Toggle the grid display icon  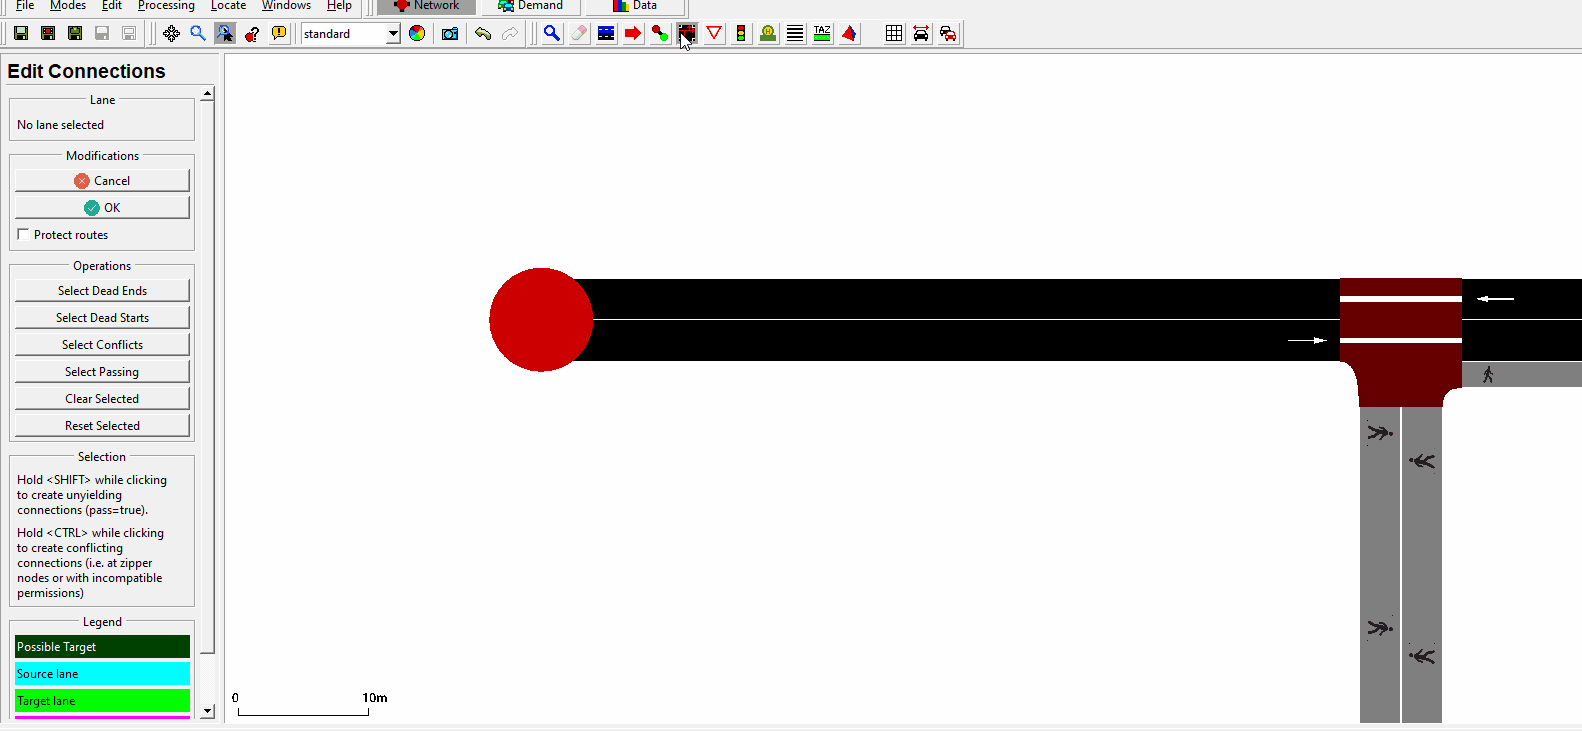(x=894, y=34)
